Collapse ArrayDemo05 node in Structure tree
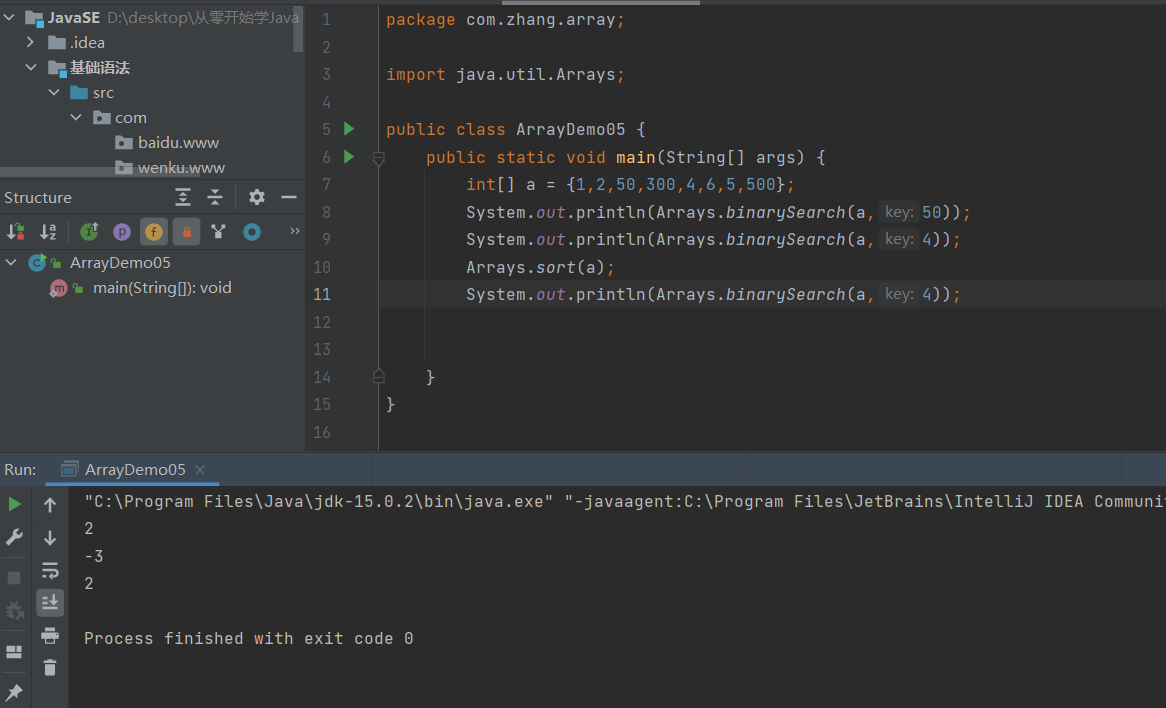The height and width of the screenshot is (708, 1166). pos(11,262)
